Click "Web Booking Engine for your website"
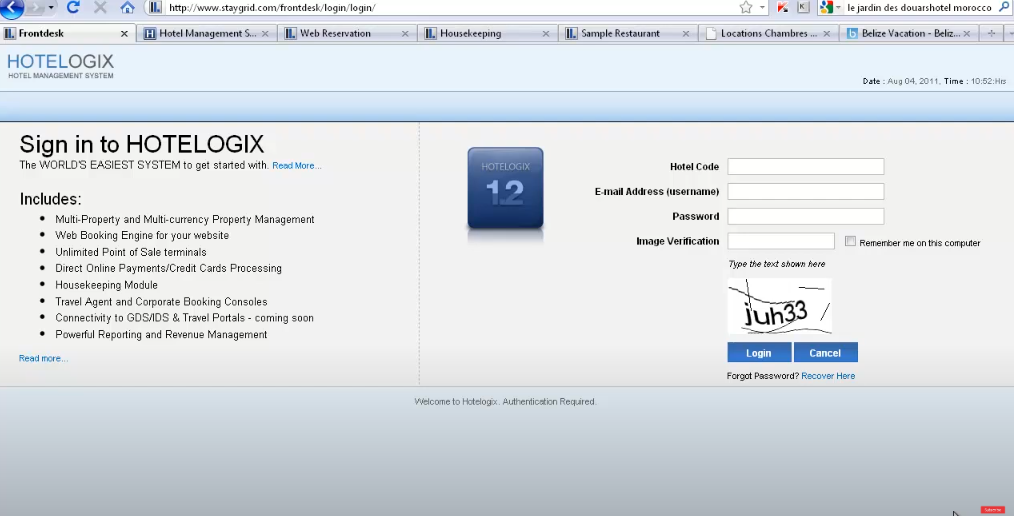 tap(142, 235)
